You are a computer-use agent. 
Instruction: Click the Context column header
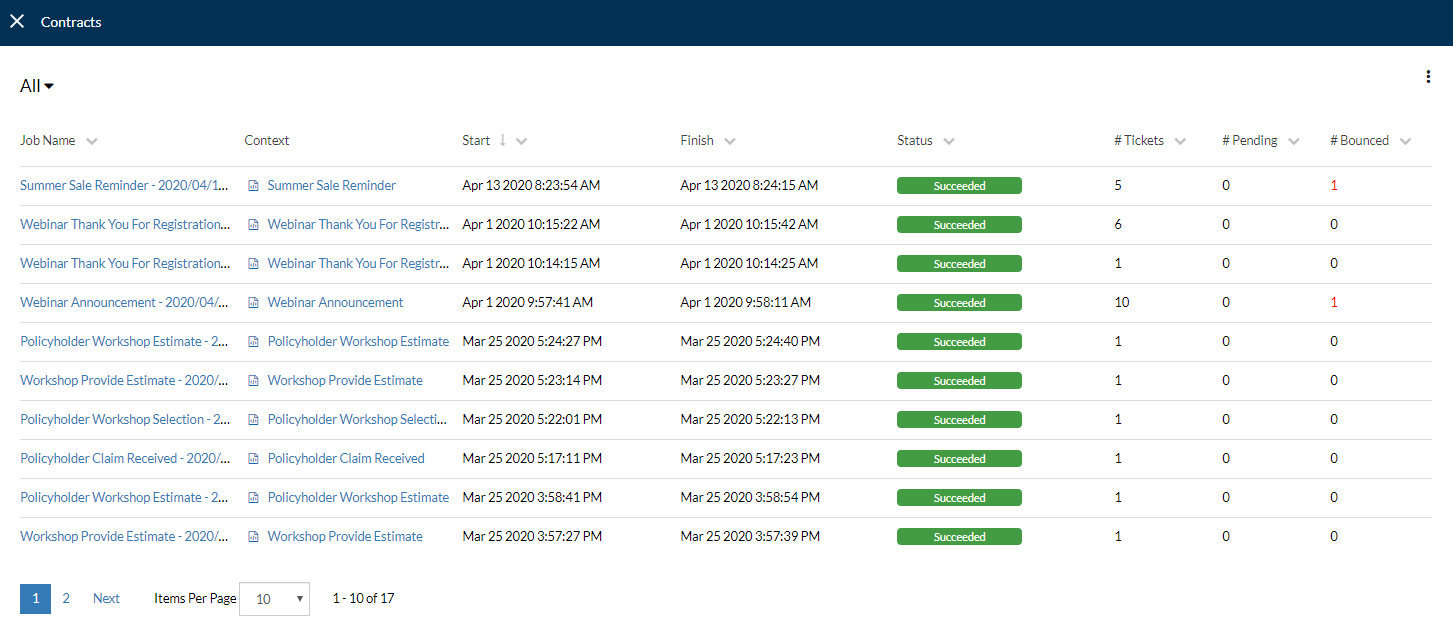tap(267, 141)
